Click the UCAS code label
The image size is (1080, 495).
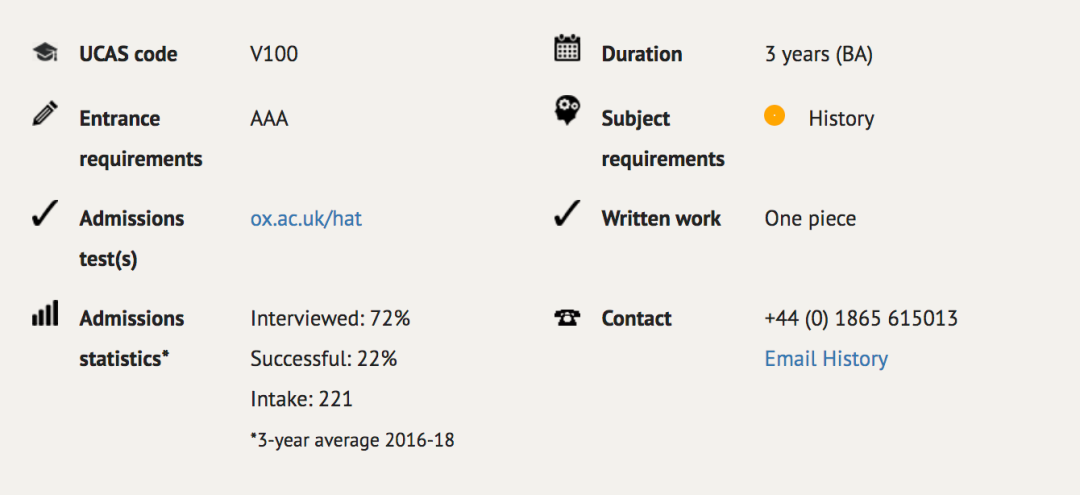pyautogui.click(x=128, y=54)
